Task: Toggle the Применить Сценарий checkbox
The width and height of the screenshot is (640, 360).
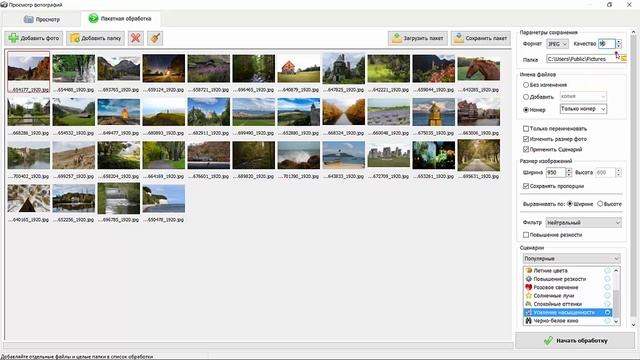Action: click(x=526, y=149)
